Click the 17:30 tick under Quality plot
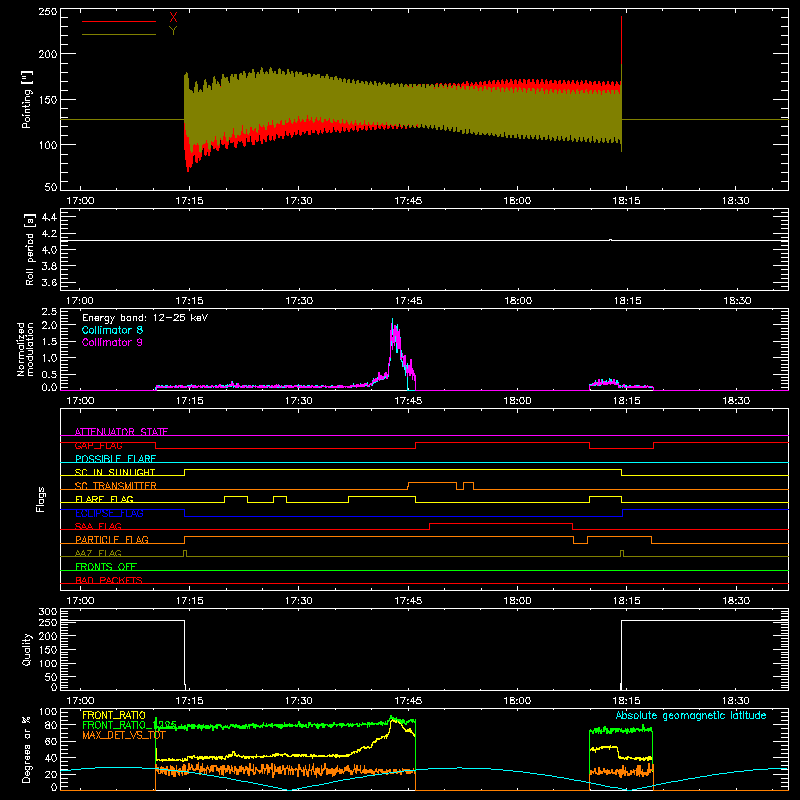Viewport: 800px width, 800px height. 299,701
